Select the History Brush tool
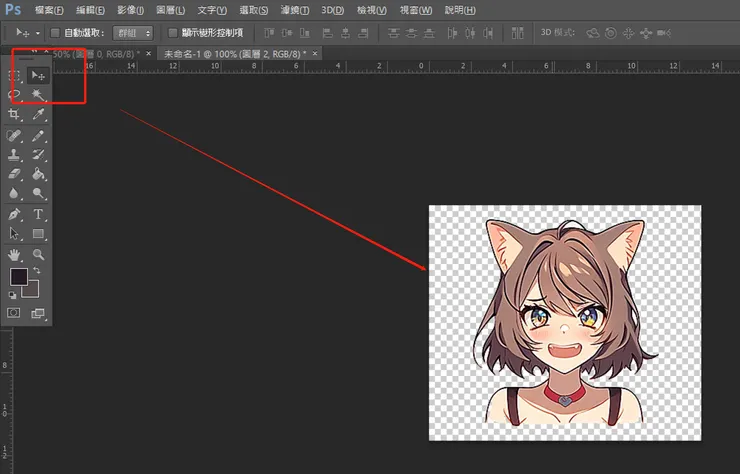 point(38,155)
